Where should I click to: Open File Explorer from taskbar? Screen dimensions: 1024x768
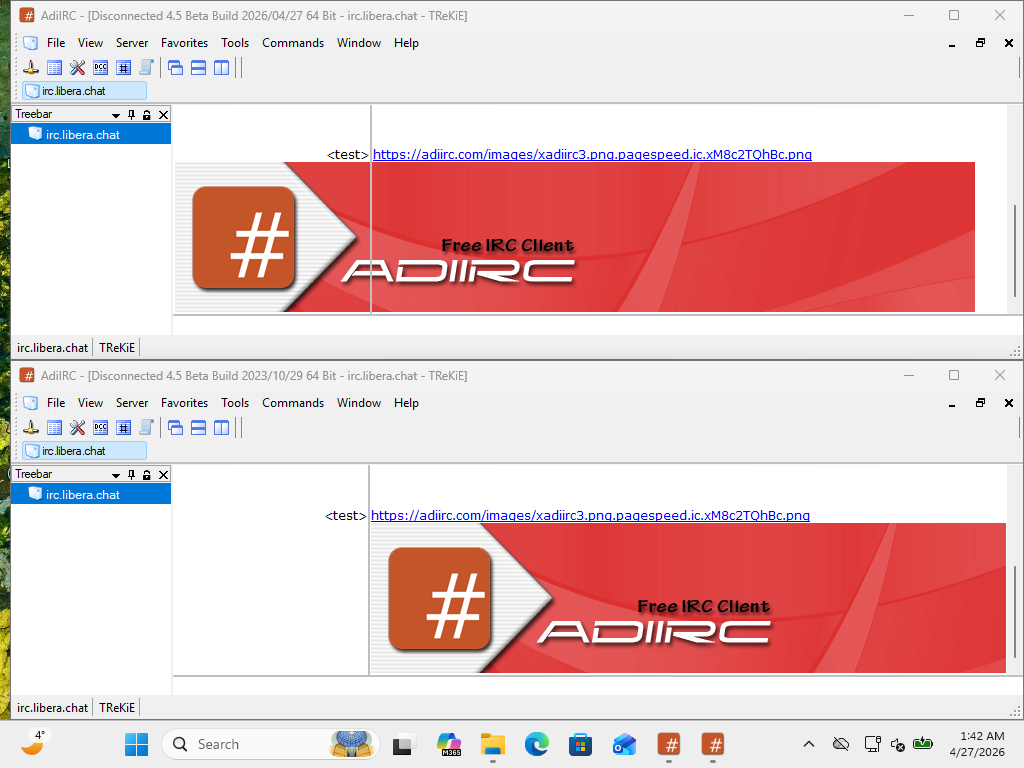(492, 744)
